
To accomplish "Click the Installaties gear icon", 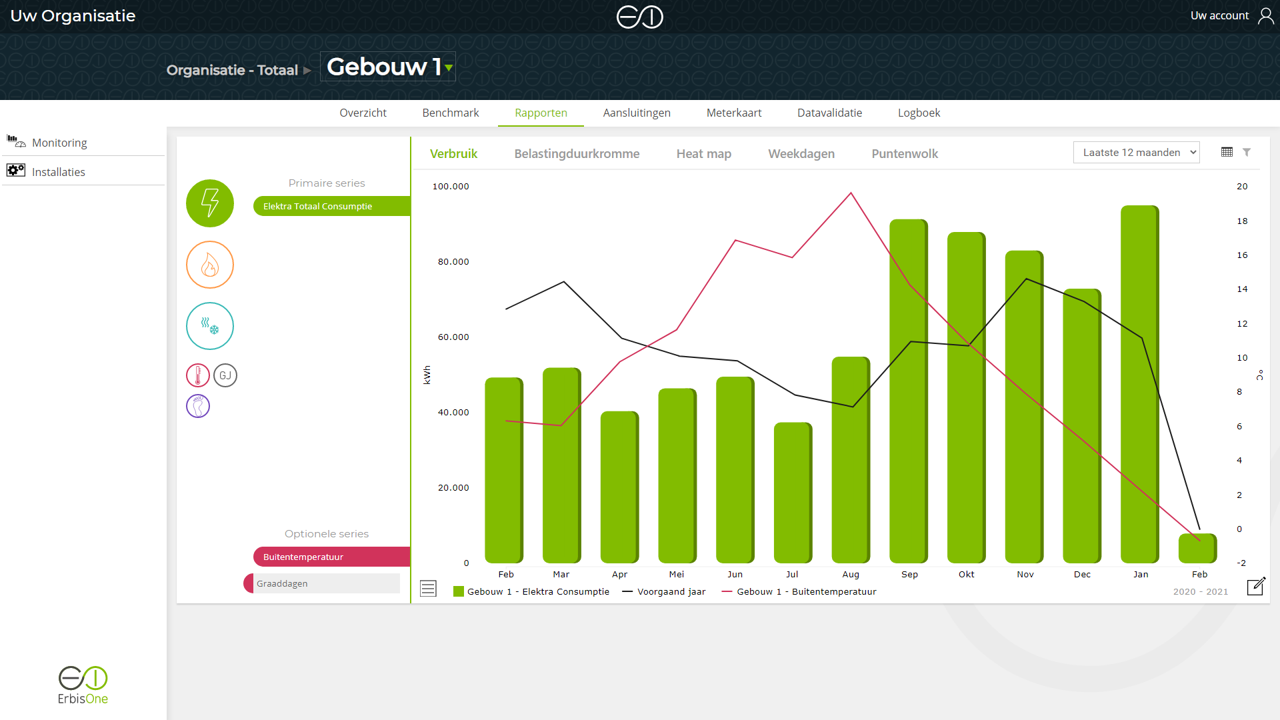I will [x=16, y=171].
